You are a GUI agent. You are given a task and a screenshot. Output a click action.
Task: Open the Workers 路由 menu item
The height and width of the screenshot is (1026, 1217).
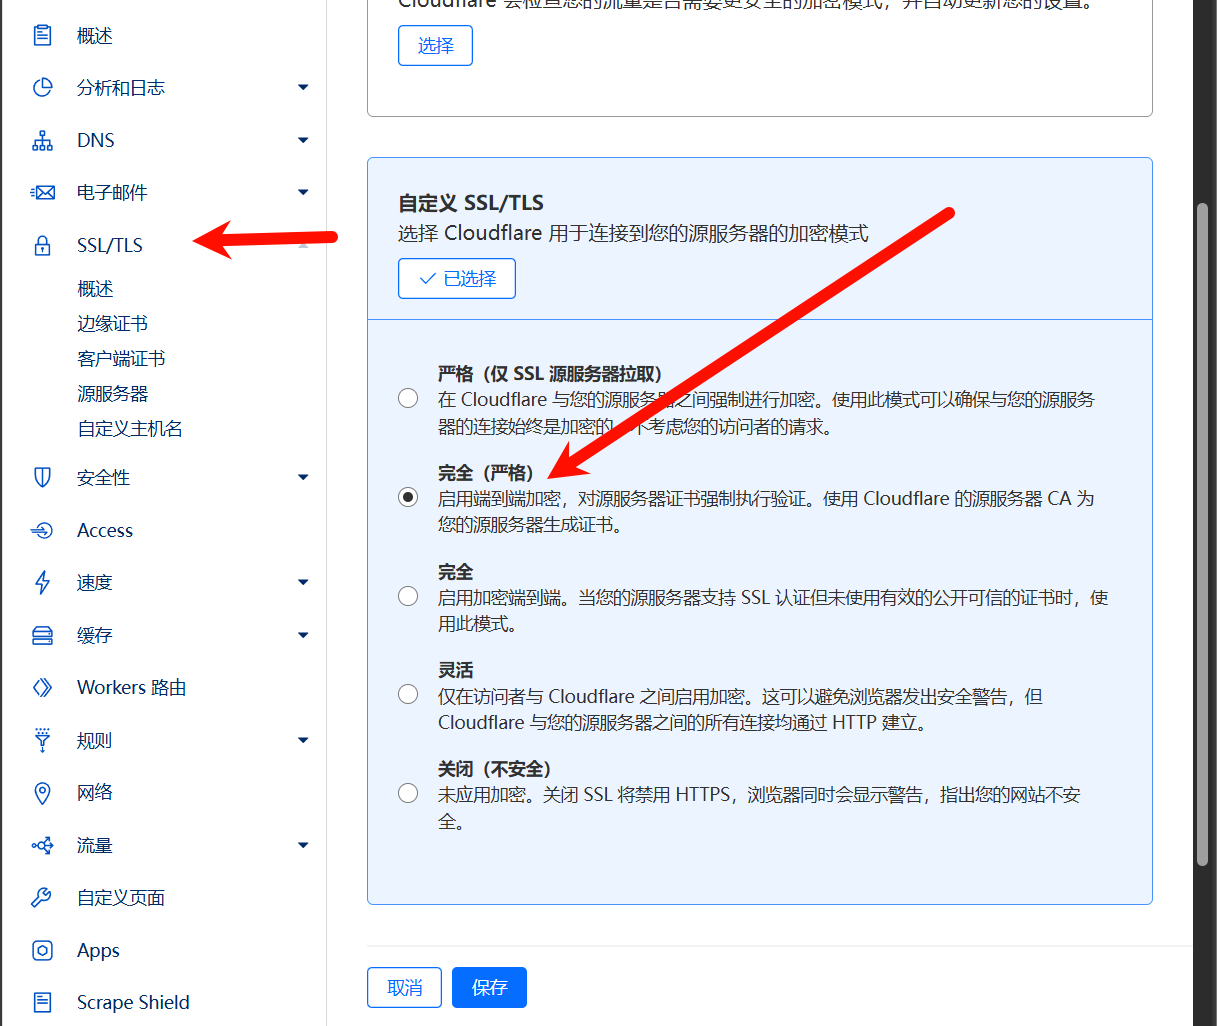point(132,688)
